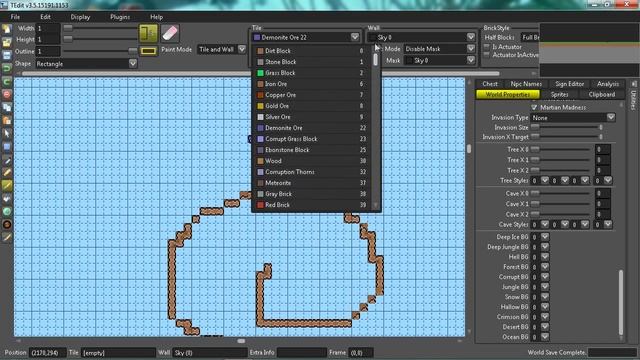Click the brush Width slider handle
This screenshot has height=360, width=640.
[68, 28]
